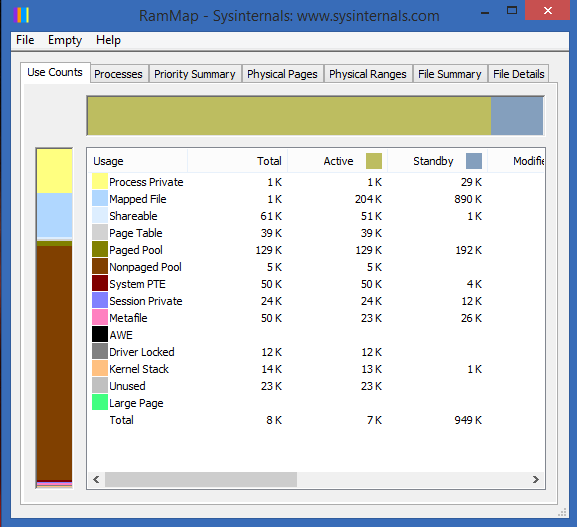The image size is (577, 527).
Task: Click the Modified column header
Action: point(516,161)
